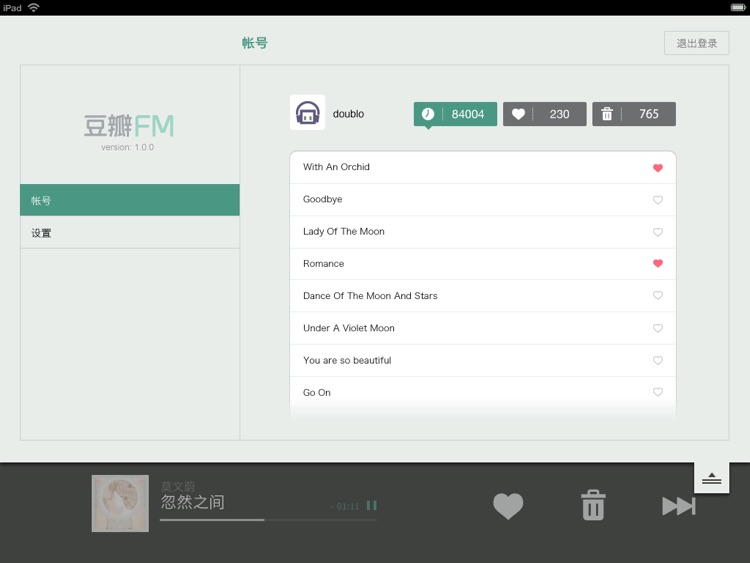Screen dimensions: 750x563
Task: Click the doublo user avatar icon
Action: tap(307, 112)
